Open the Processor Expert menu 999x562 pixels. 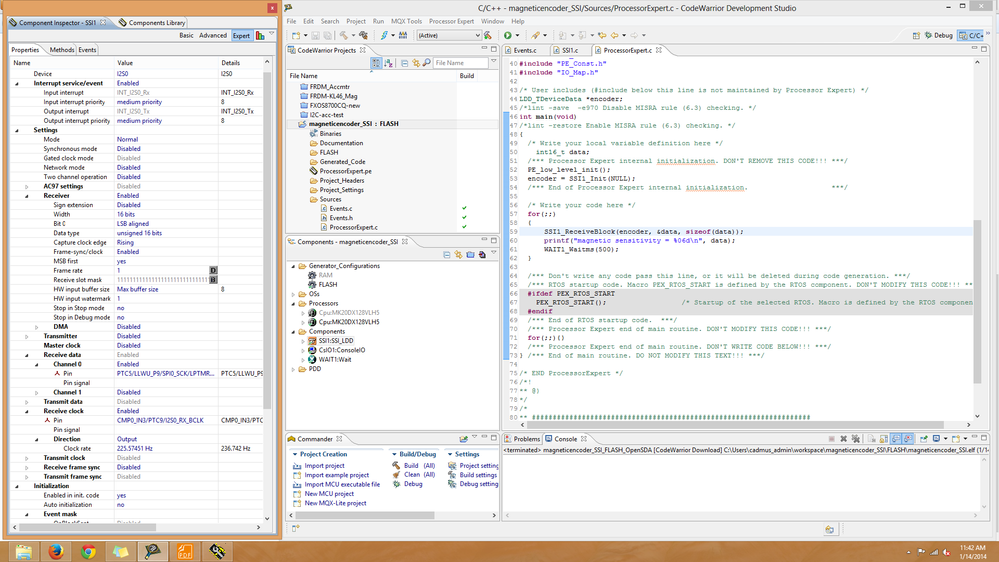pos(452,21)
